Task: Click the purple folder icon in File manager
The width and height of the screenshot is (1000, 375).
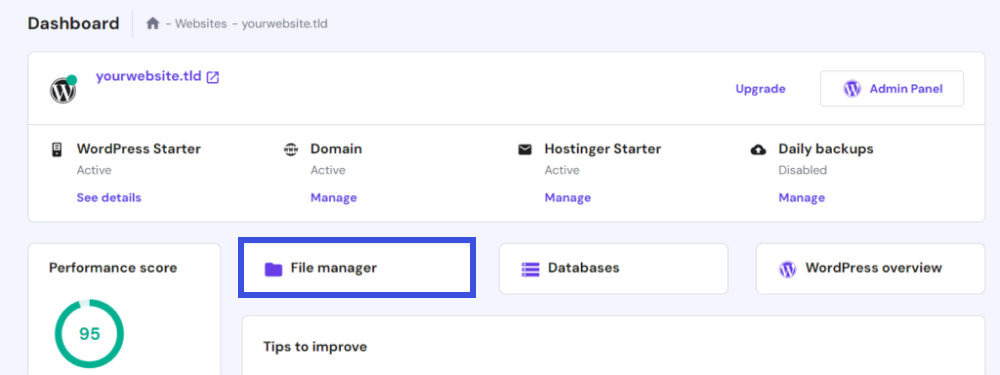Action: click(273, 269)
